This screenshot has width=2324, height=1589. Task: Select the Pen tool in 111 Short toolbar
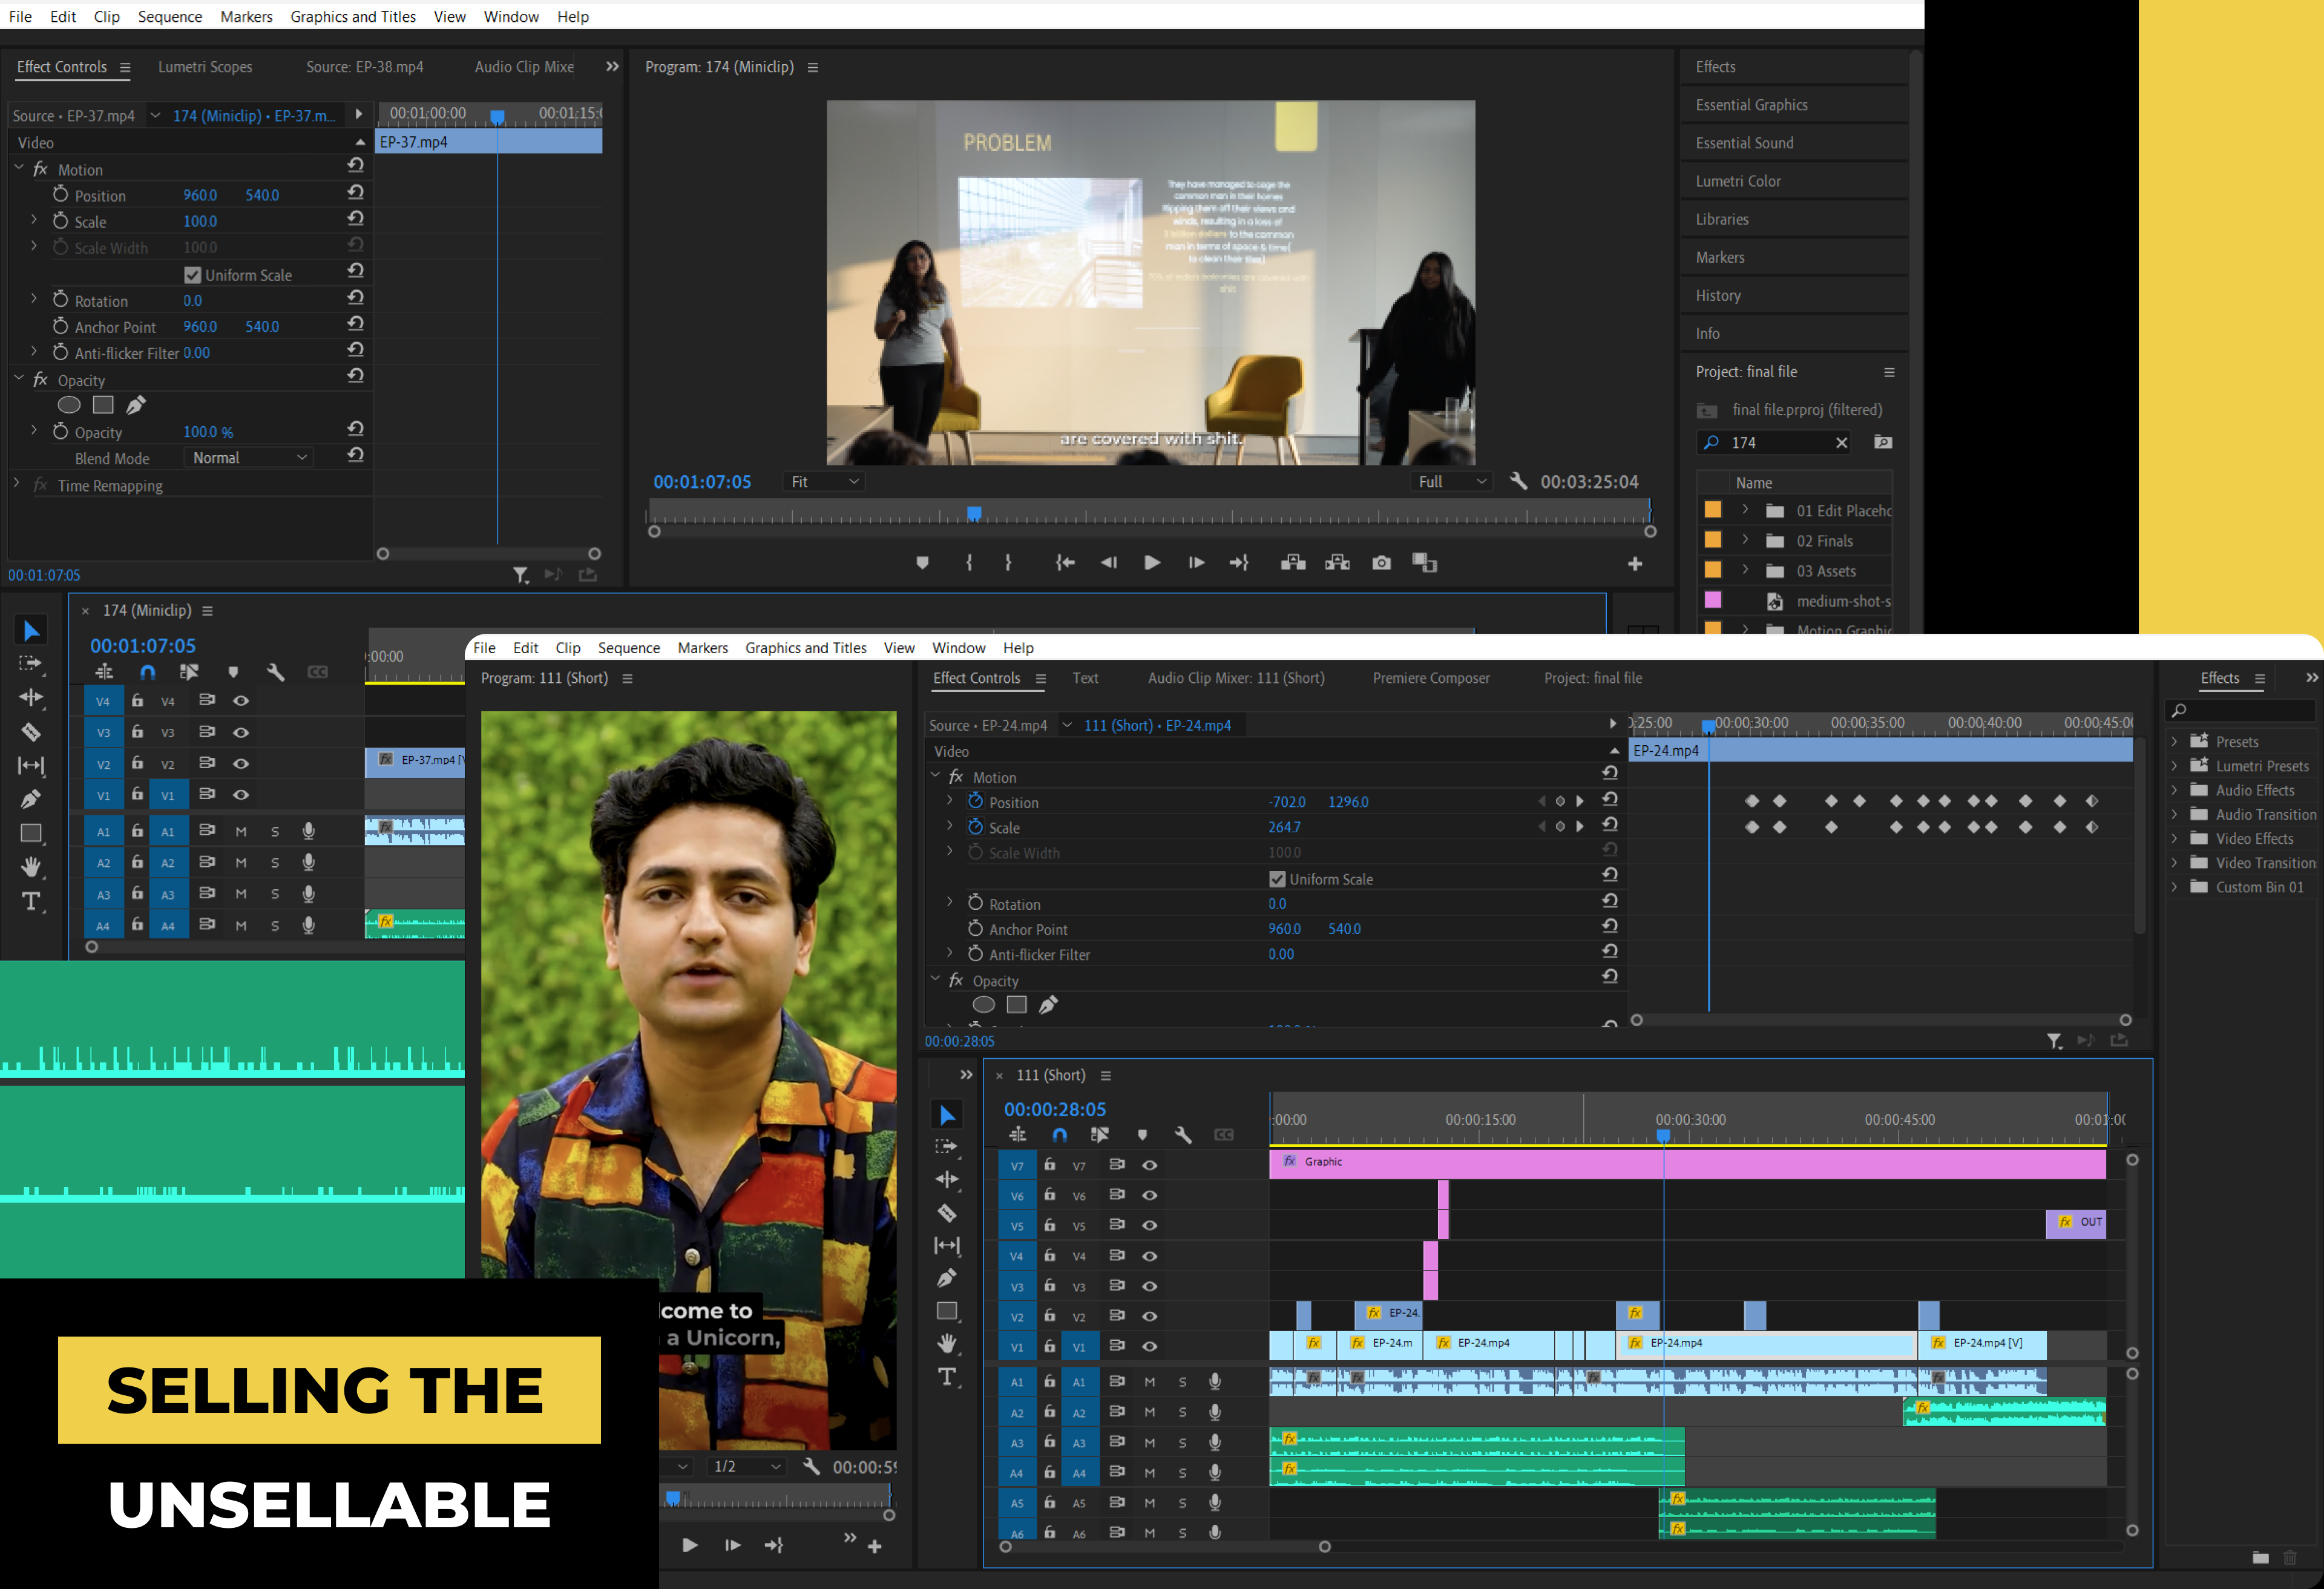(x=946, y=1278)
